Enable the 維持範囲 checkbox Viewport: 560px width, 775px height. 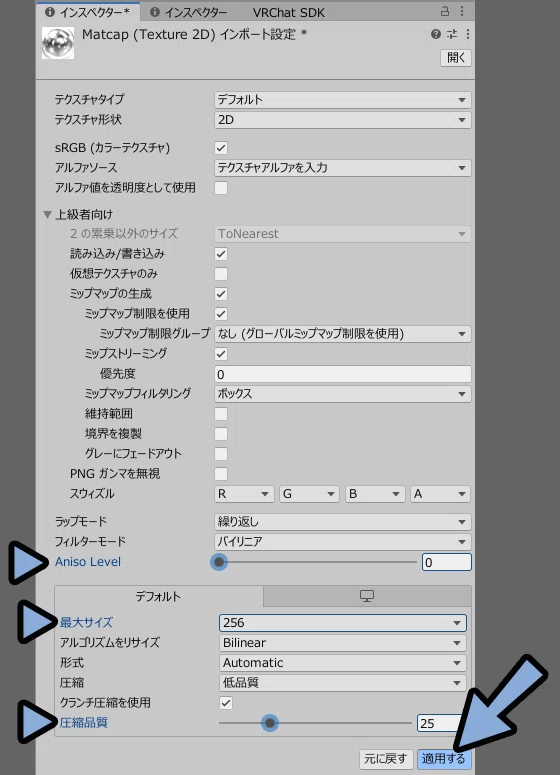coord(221,414)
